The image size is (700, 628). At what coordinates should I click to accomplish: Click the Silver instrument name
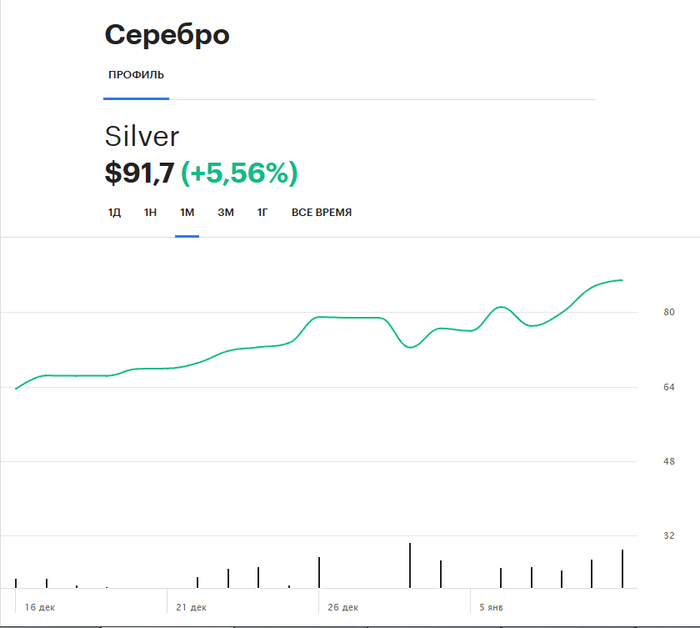pos(142,137)
